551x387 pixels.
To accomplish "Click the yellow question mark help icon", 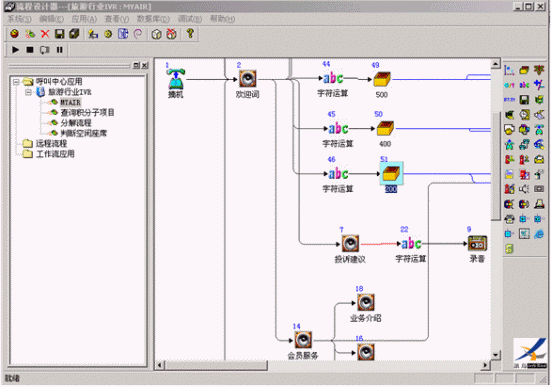I will pyautogui.click(x=190, y=33).
